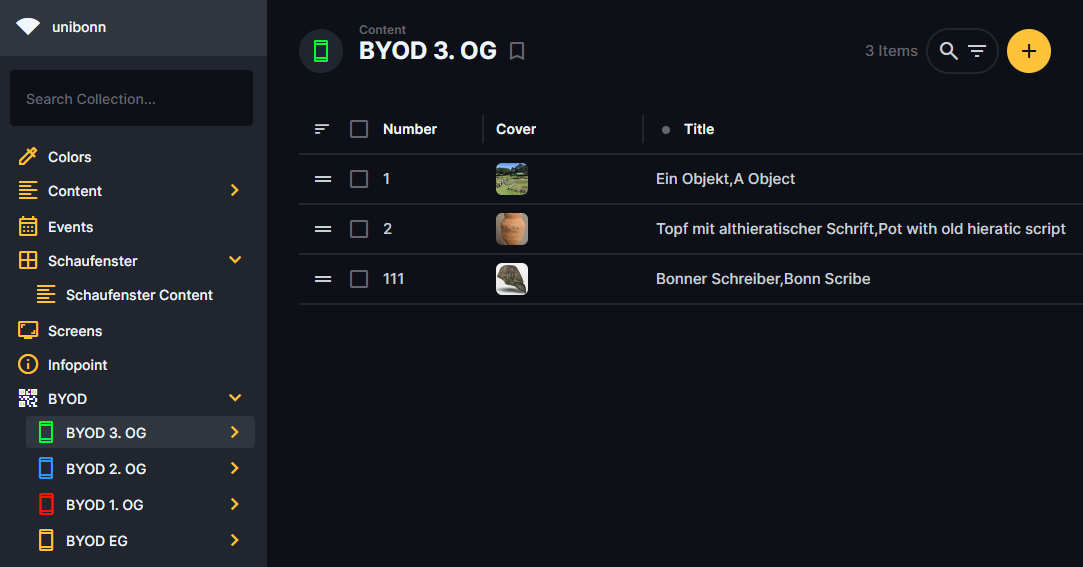Open the pot cover thumbnail of item 2
The image size is (1083, 567).
(512, 229)
